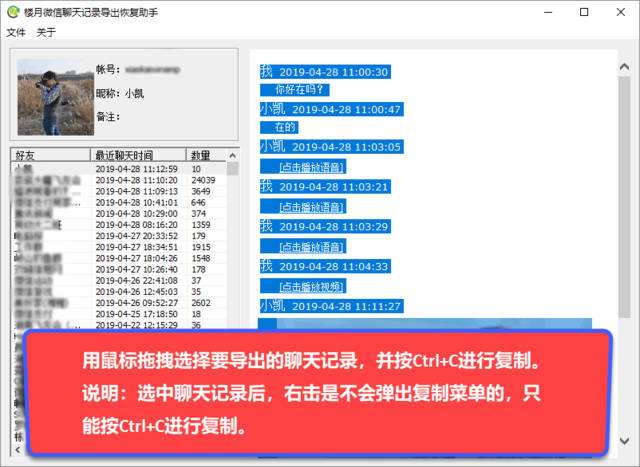Viewport: 640px width, 467px height.
Task: Select the row dated 2019-04-28 11:10:20
Action: (x=118, y=180)
